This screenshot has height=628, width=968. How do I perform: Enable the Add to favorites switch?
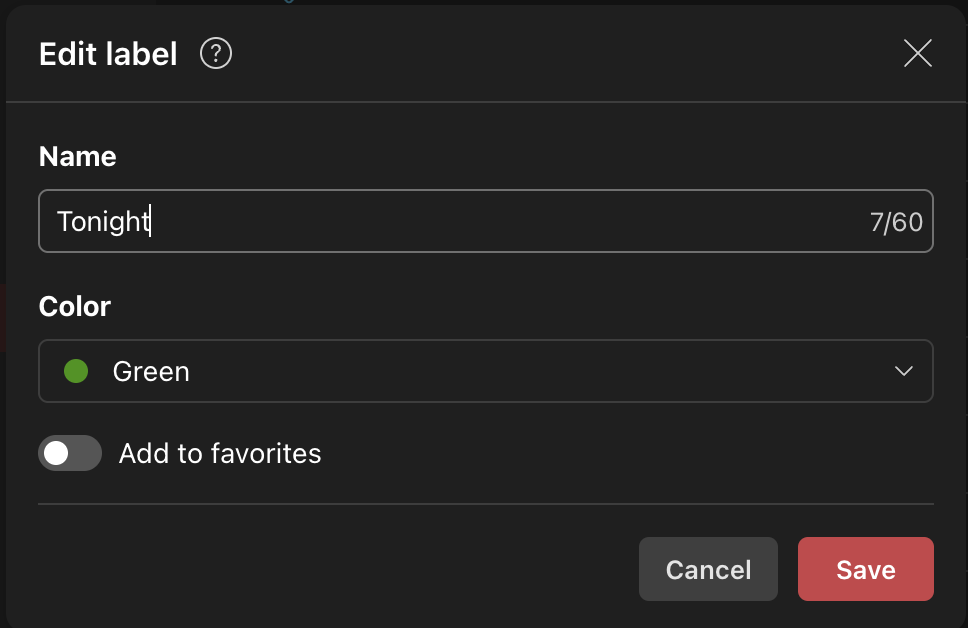click(70, 453)
